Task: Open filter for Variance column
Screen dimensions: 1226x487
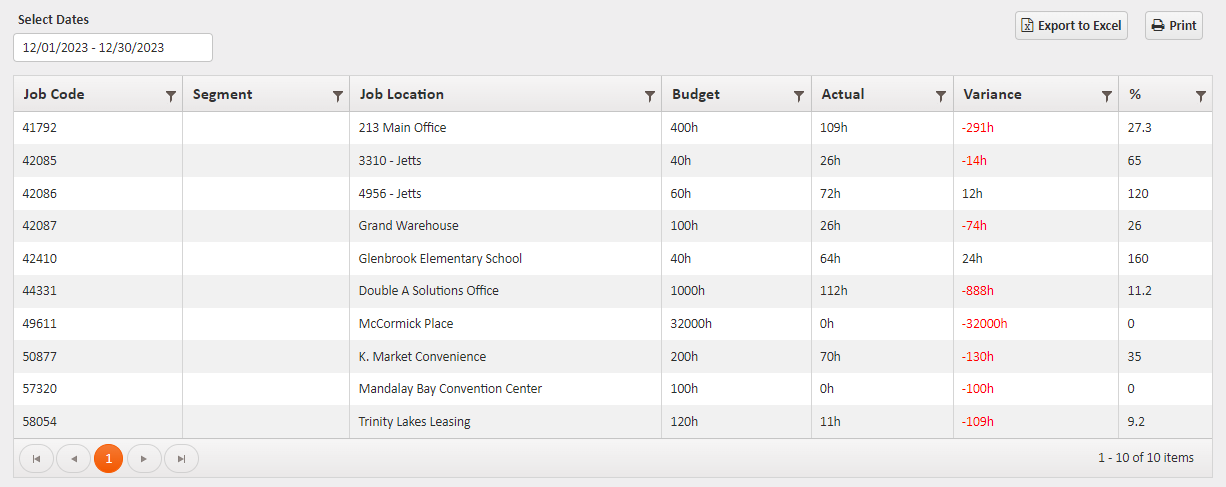Action: pyautogui.click(x=1106, y=96)
